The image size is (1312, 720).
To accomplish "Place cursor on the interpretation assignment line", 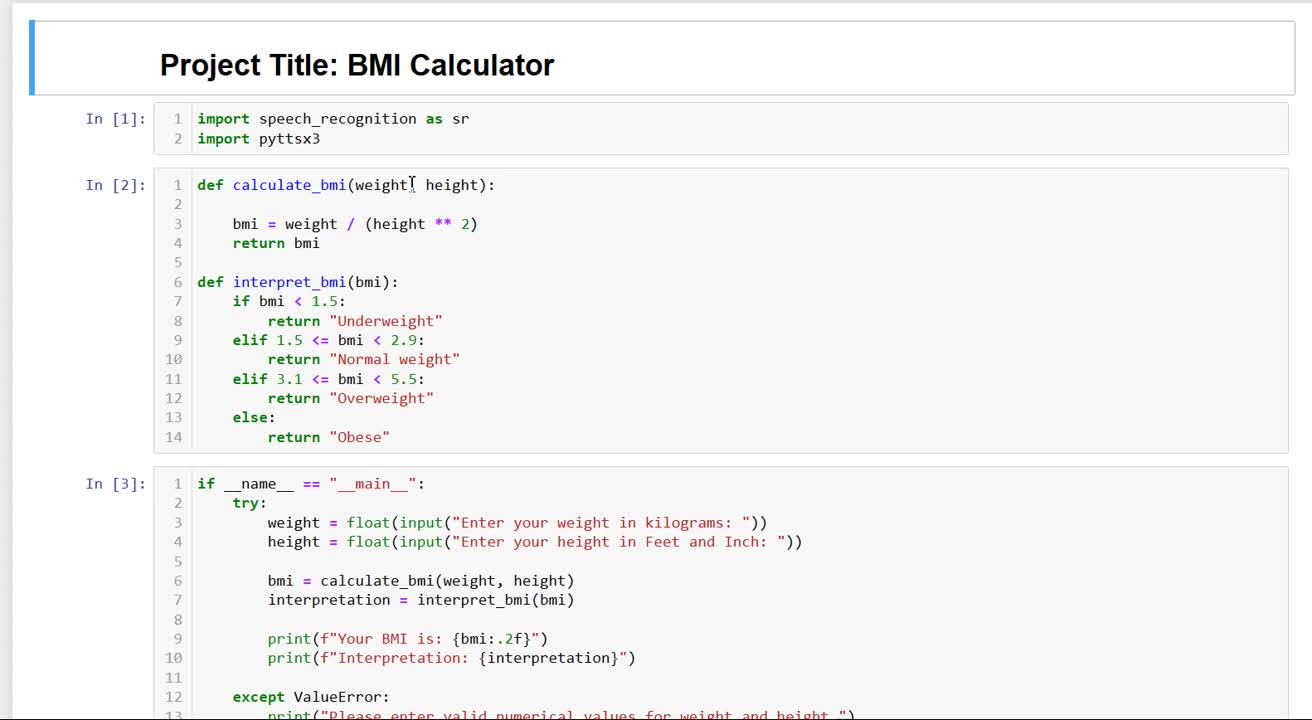I will [x=420, y=600].
